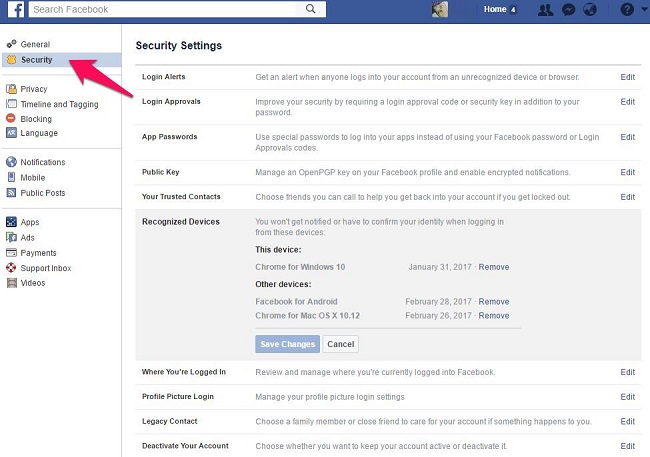This screenshot has height=457, width=650.
Task: Open Language settings section
Action: tap(39, 133)
